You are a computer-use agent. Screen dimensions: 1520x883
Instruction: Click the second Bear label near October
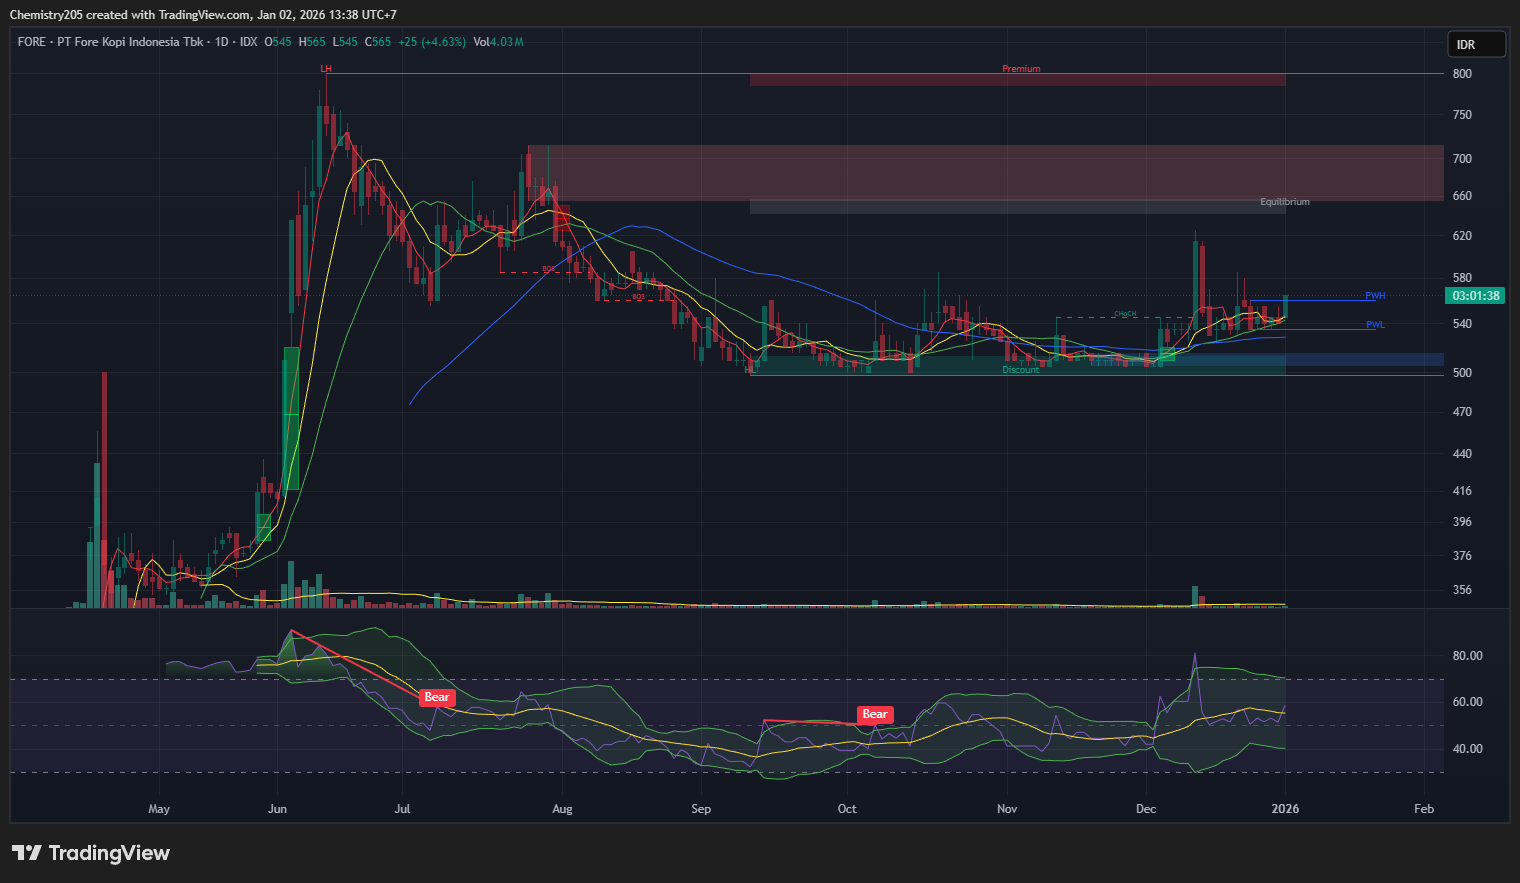click(874, 714)
